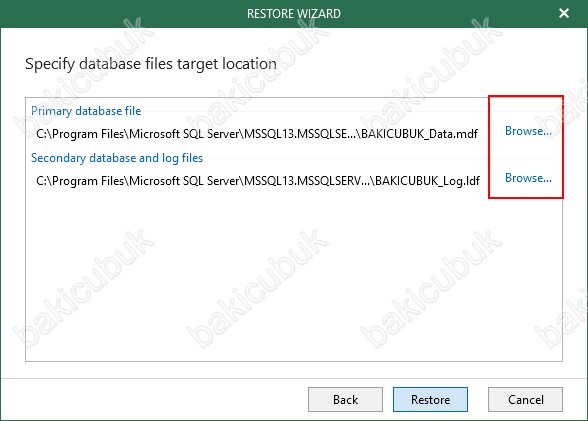Click the RESTORE WIZARD title bar text
588x421 pixels.
tap(294, 14)
